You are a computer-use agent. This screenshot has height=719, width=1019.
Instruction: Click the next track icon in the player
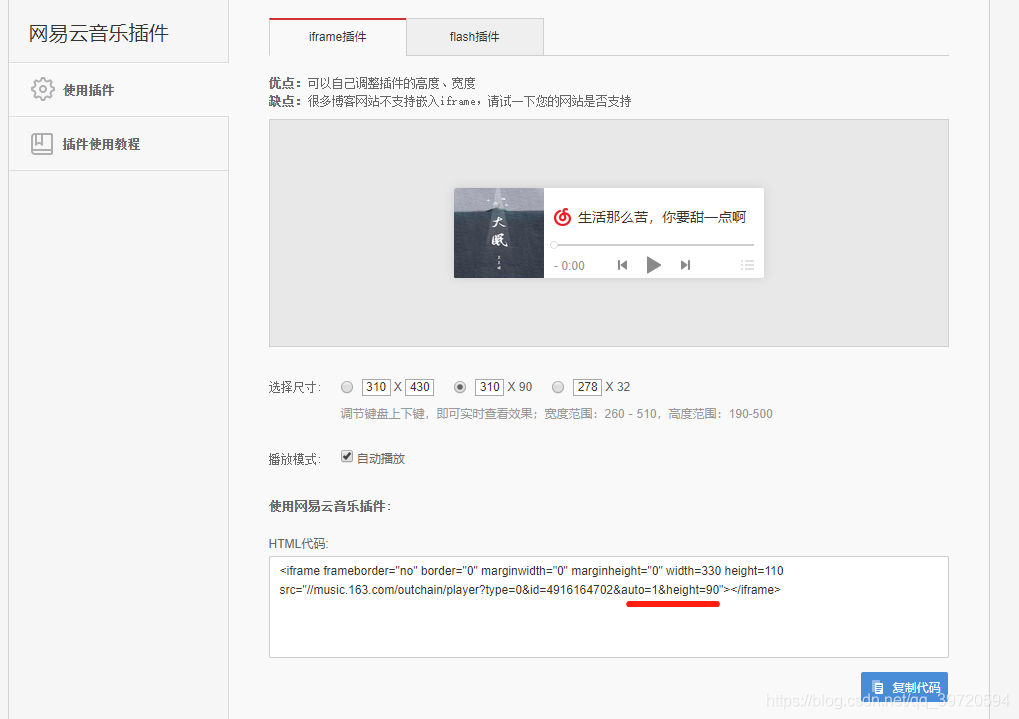[x=684, y=264]
